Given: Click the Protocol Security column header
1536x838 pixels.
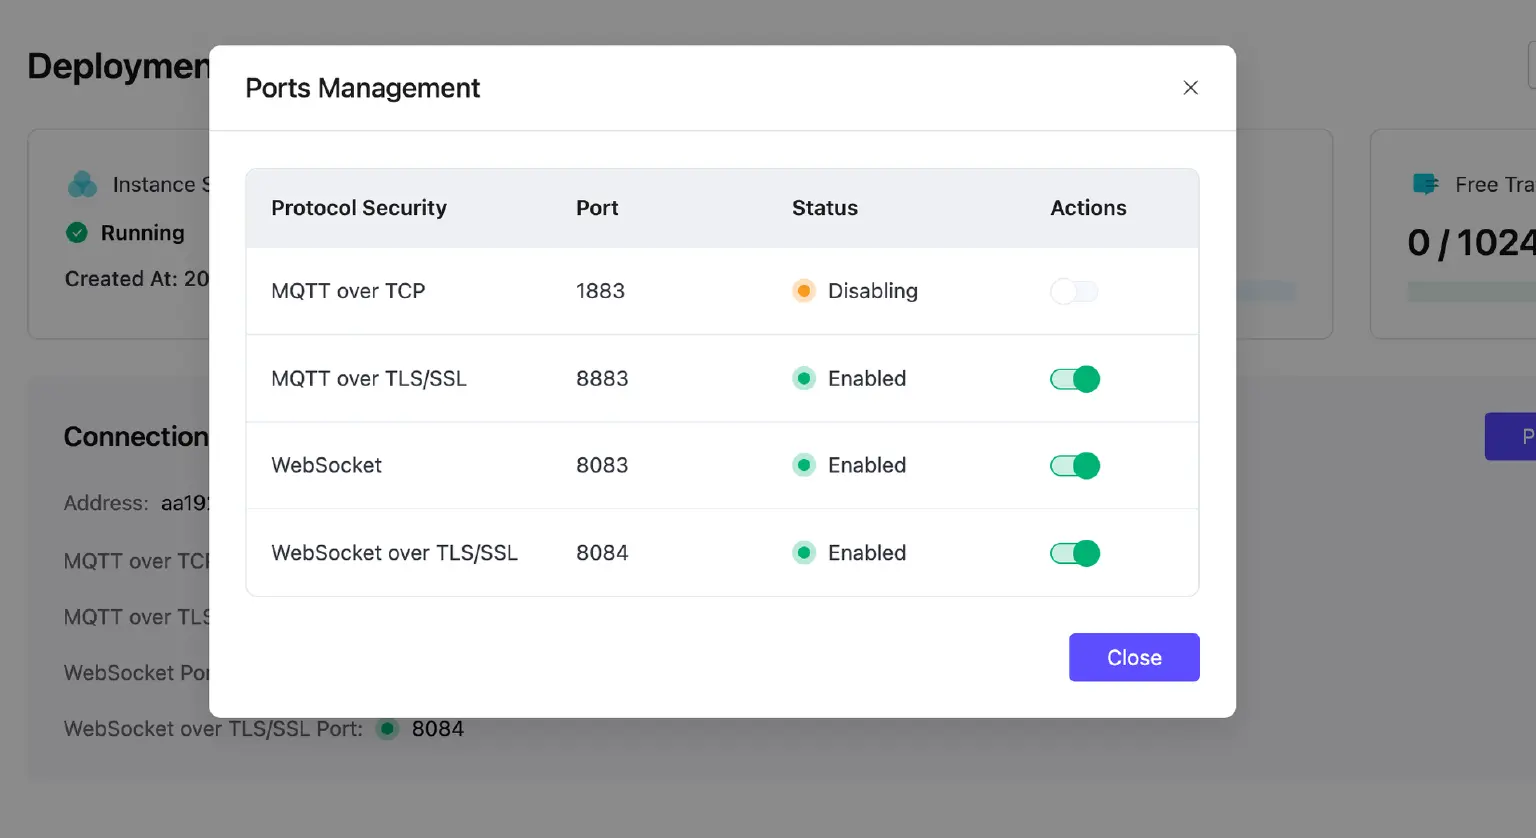Looking at the screenshot, I should [359, 208].
